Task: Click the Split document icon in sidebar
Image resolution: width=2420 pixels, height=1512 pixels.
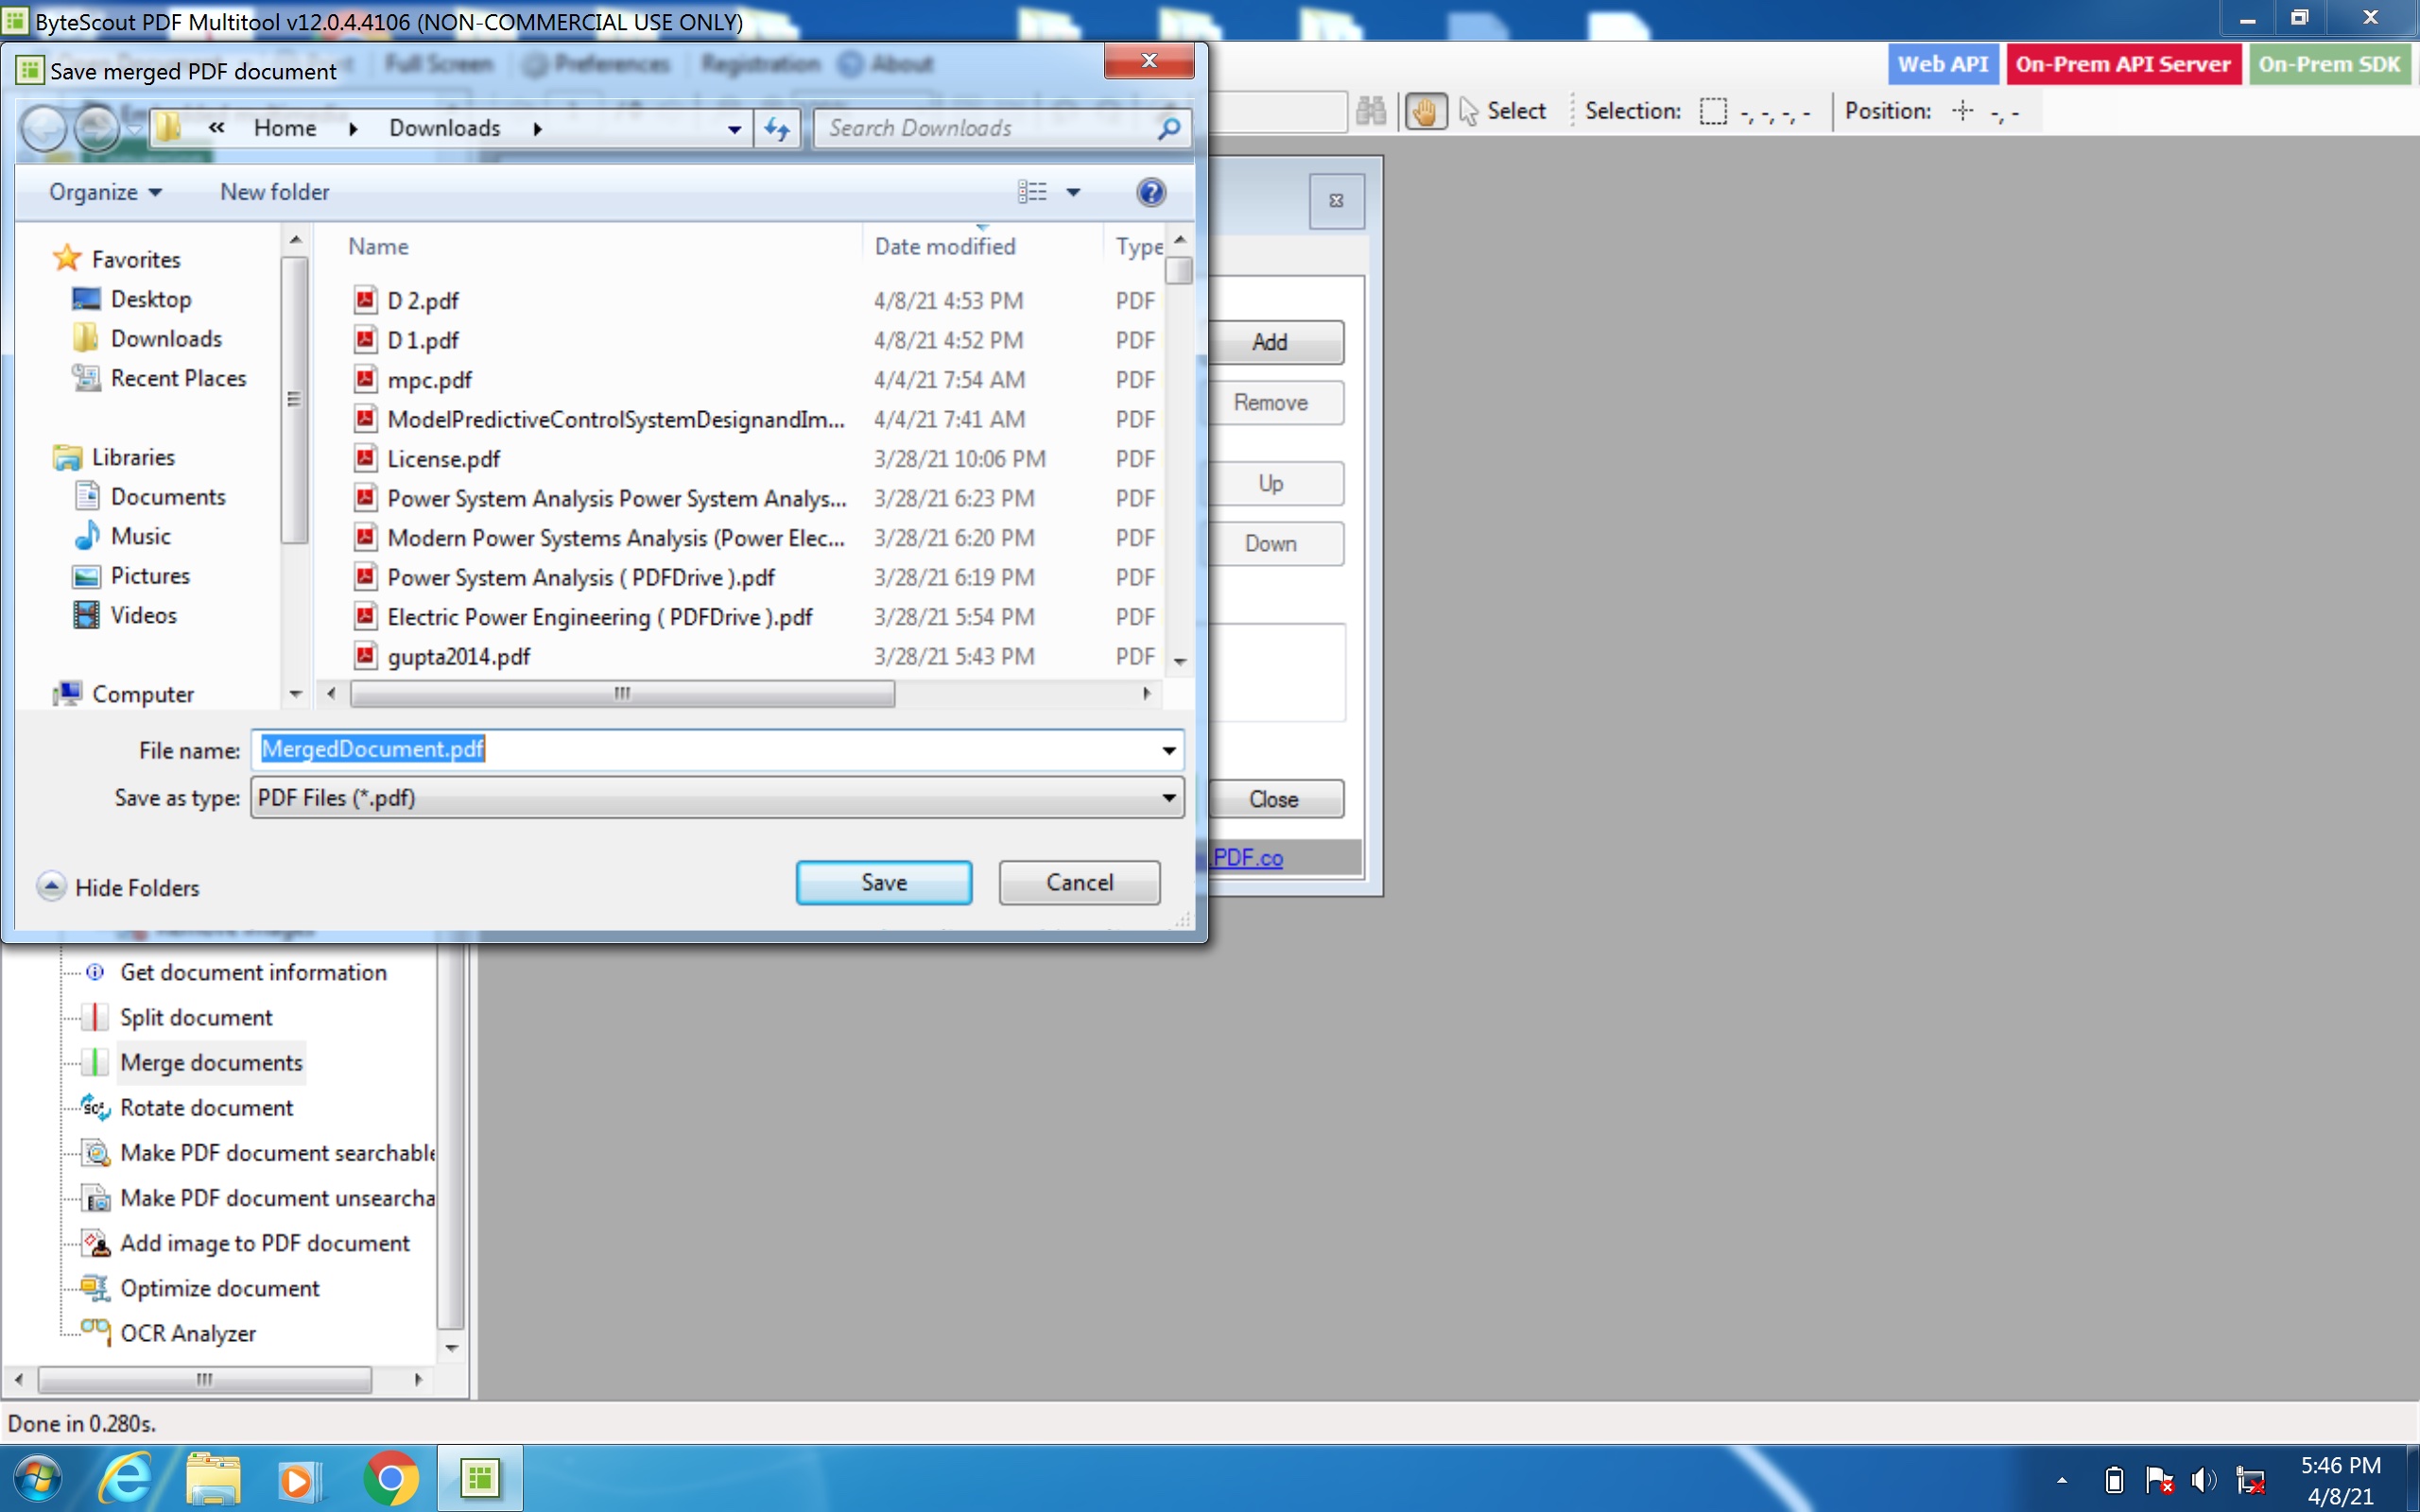Action: pyautogui.click(x=97, y=1016)
